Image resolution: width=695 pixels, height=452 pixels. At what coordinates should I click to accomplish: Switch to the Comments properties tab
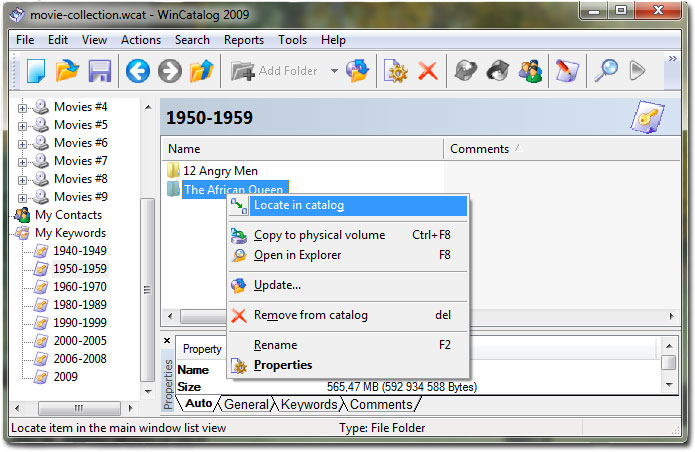381,404
